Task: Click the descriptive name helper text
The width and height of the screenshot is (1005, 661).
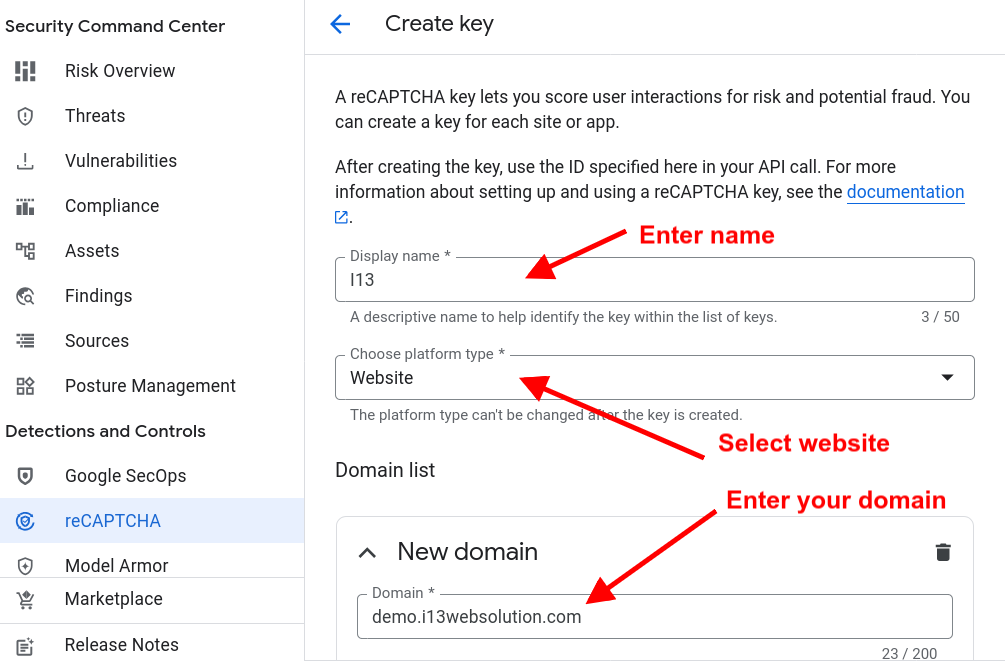Action: [x=563, y=317]
